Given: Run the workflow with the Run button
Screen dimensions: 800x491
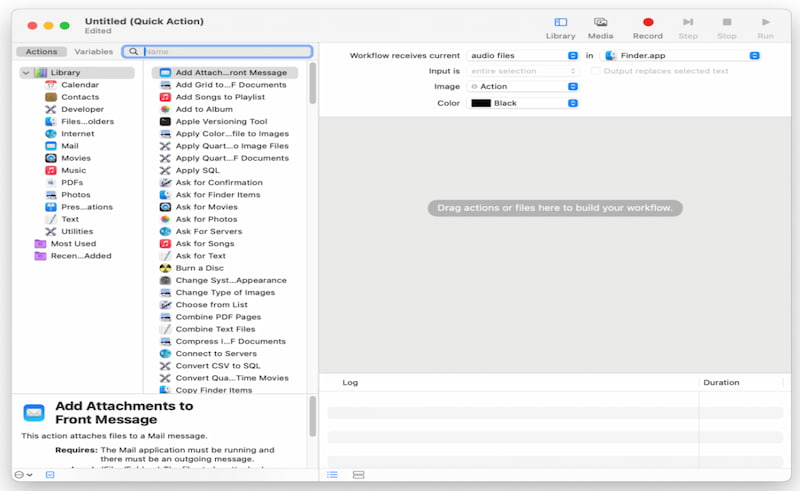Looking at the screenshot, I should coord(765,28).
